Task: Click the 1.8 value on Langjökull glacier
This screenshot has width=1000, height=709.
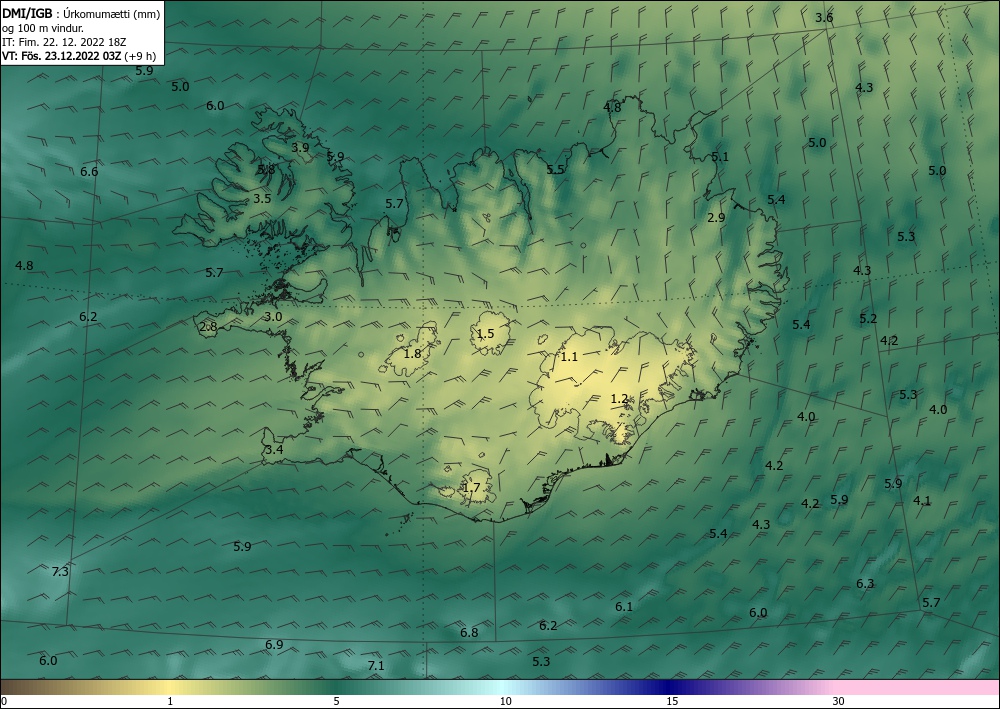Action: coord(413,353)
